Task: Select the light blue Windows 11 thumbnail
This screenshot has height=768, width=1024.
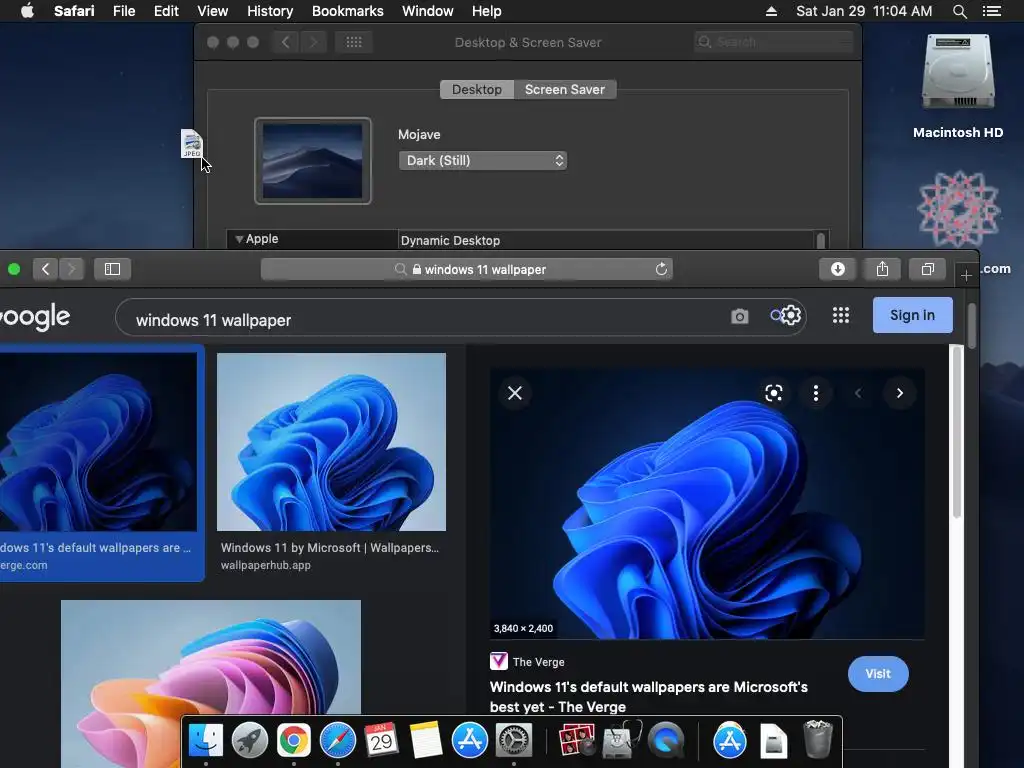Action: click(x=331, y=442)
